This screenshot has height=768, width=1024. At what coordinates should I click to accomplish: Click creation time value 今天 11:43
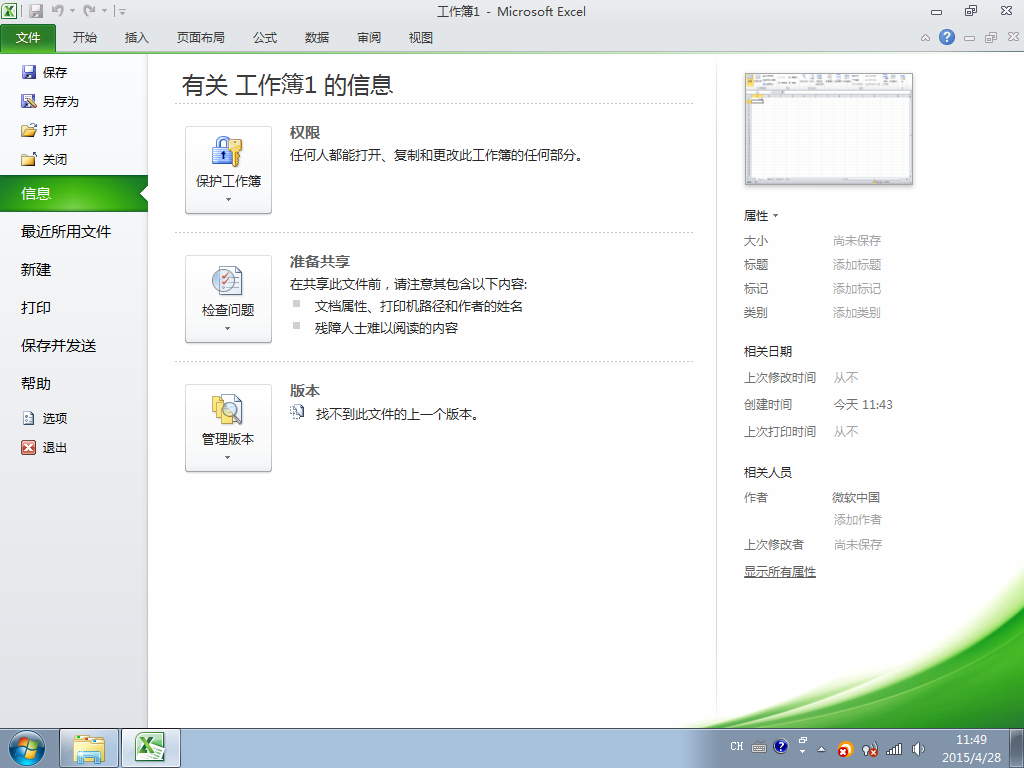coord(863,405)
